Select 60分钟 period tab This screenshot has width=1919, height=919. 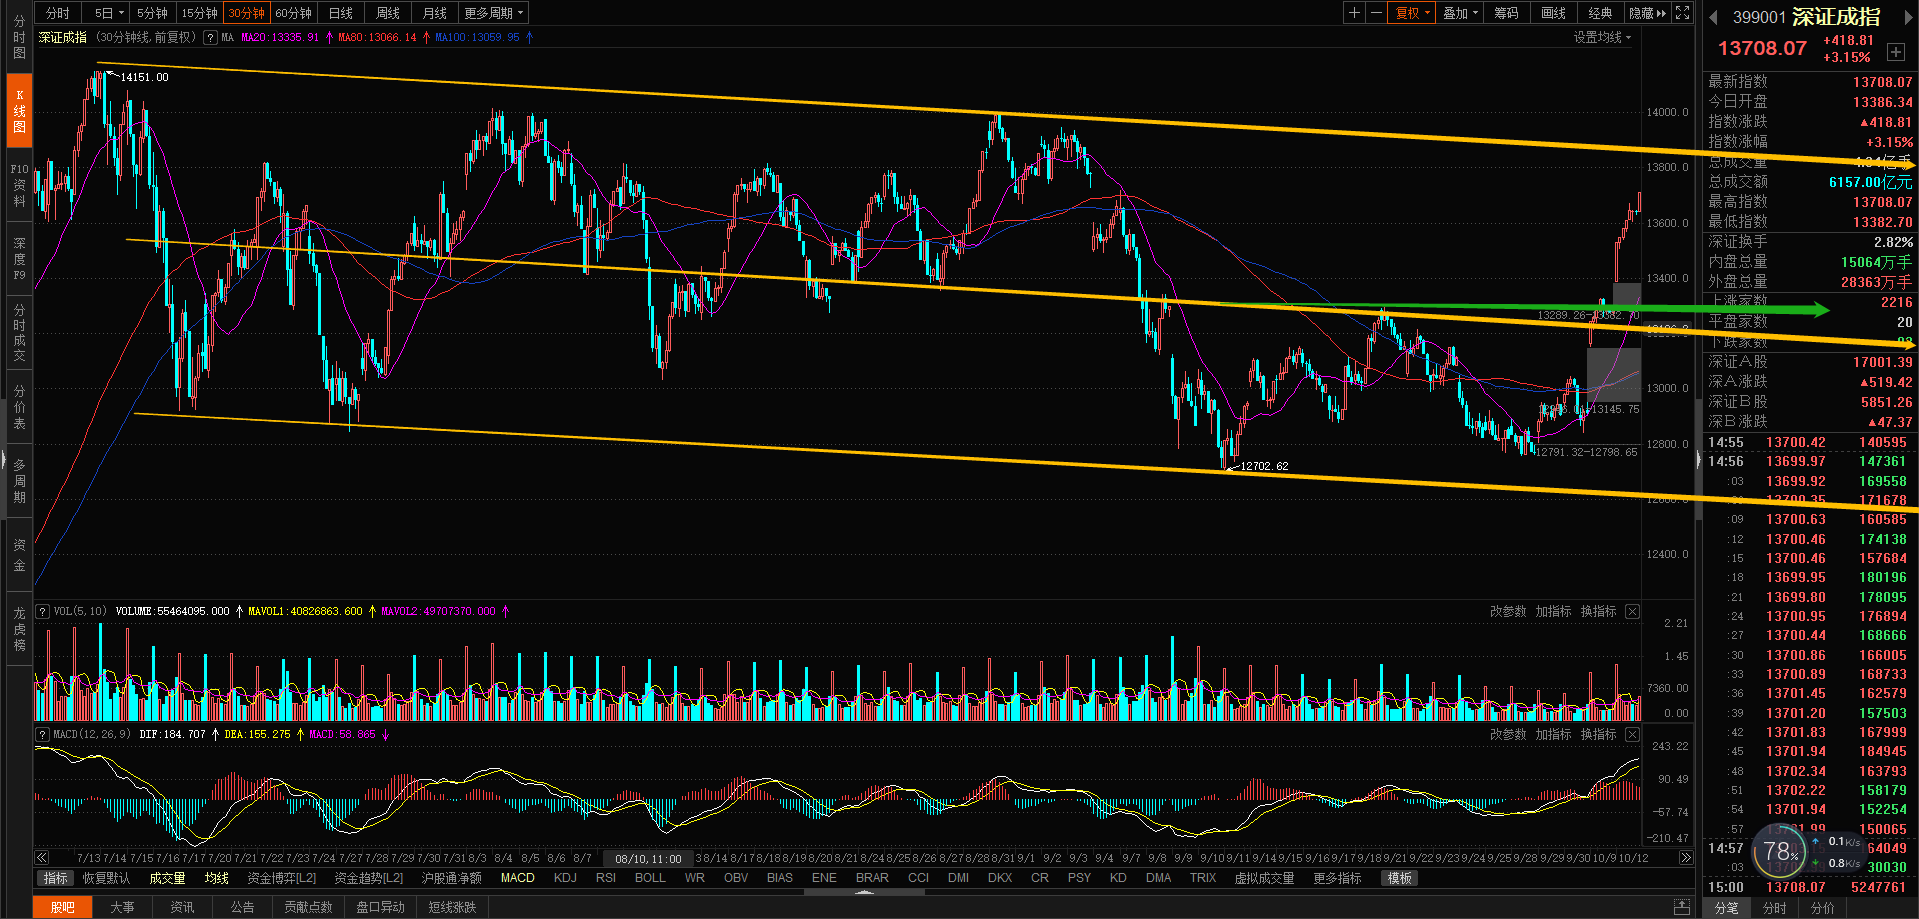293,13
